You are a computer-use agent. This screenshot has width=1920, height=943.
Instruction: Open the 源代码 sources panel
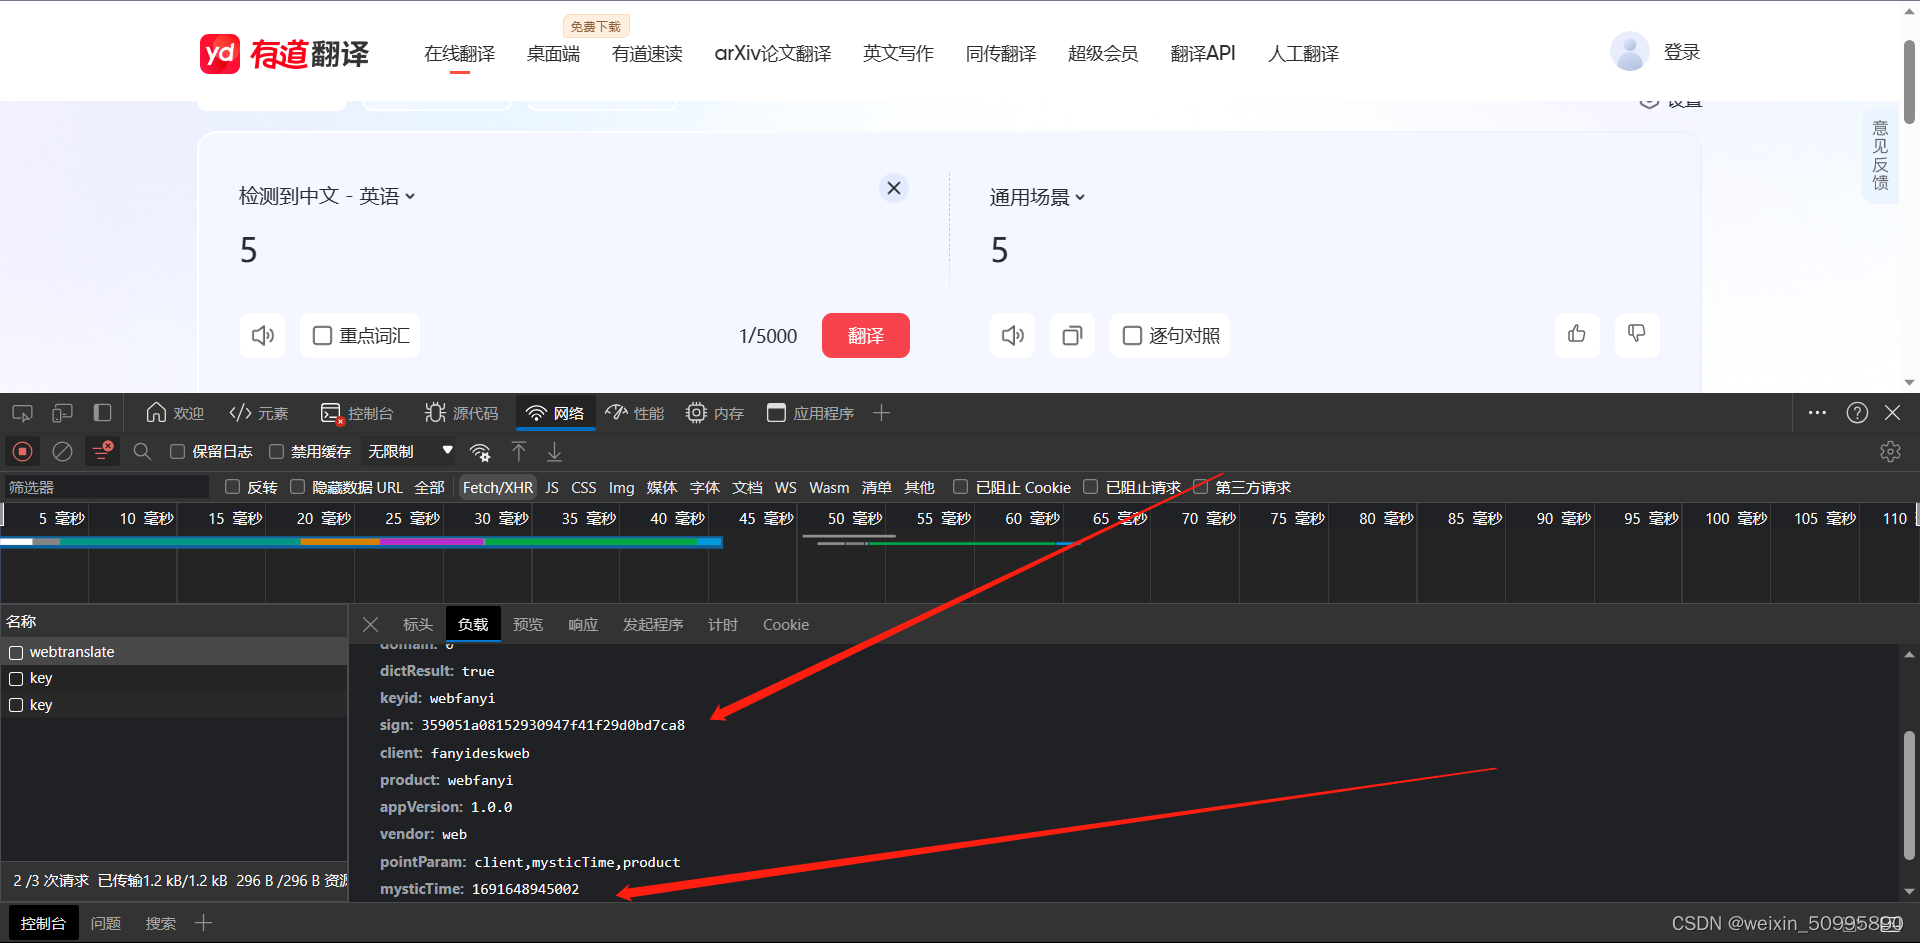click(x=461, y=413)
